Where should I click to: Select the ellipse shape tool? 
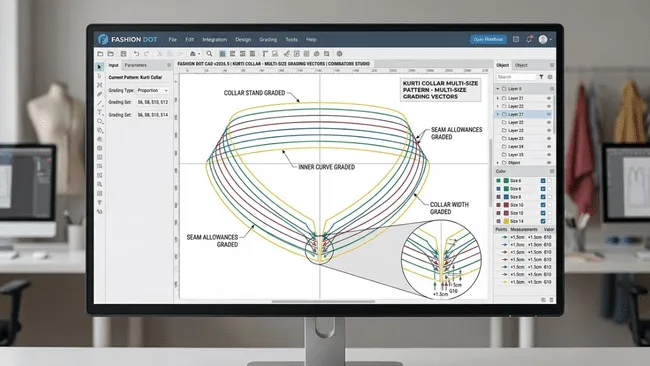coord(99,121)
